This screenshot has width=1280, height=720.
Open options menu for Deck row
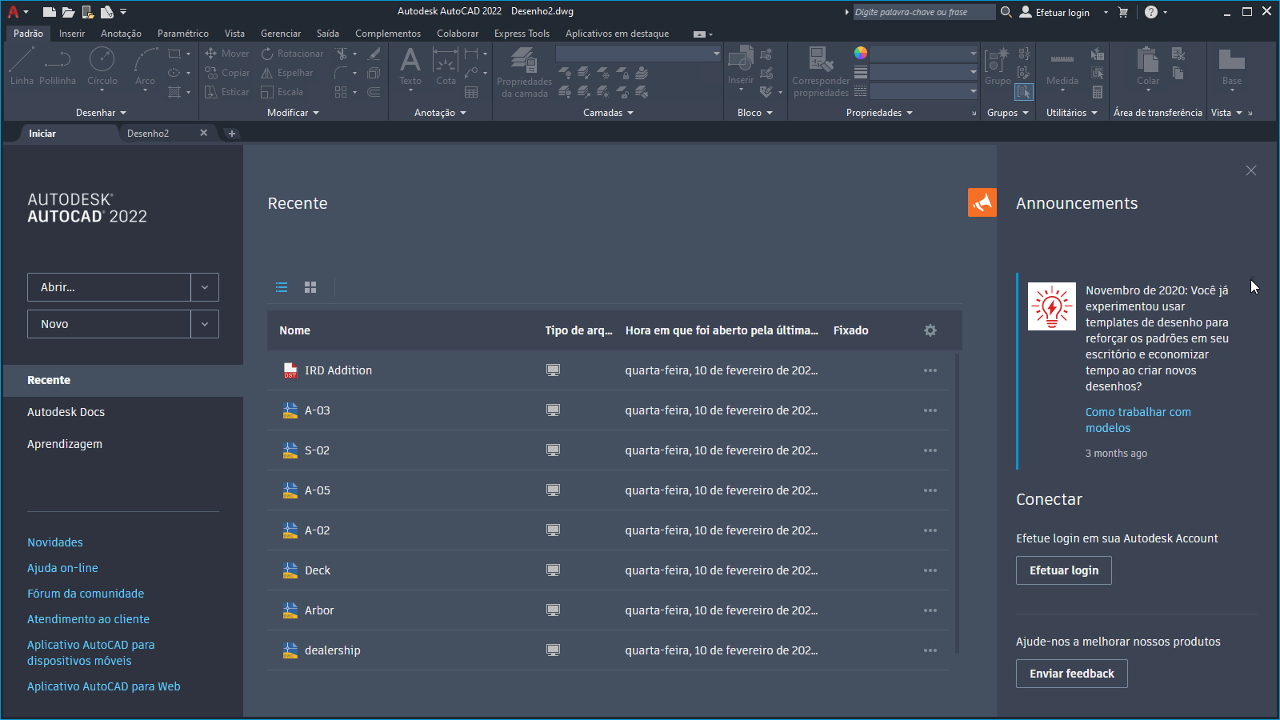point(930,570)
